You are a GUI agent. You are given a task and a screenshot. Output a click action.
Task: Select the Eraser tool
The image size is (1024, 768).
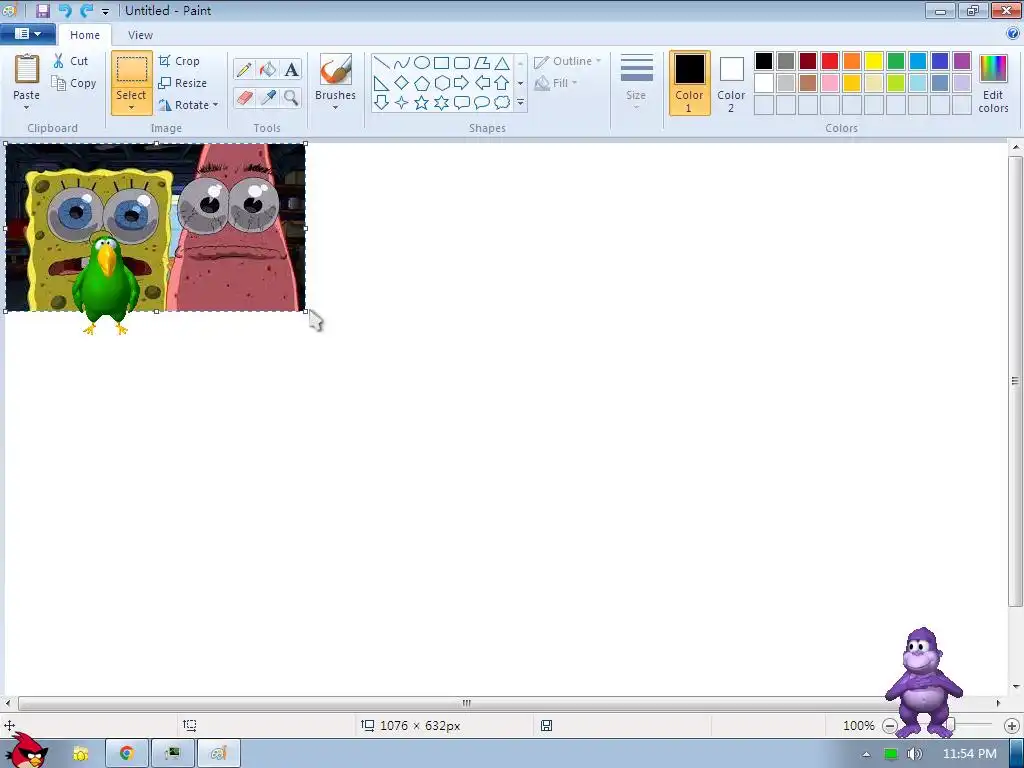[244, 98]
